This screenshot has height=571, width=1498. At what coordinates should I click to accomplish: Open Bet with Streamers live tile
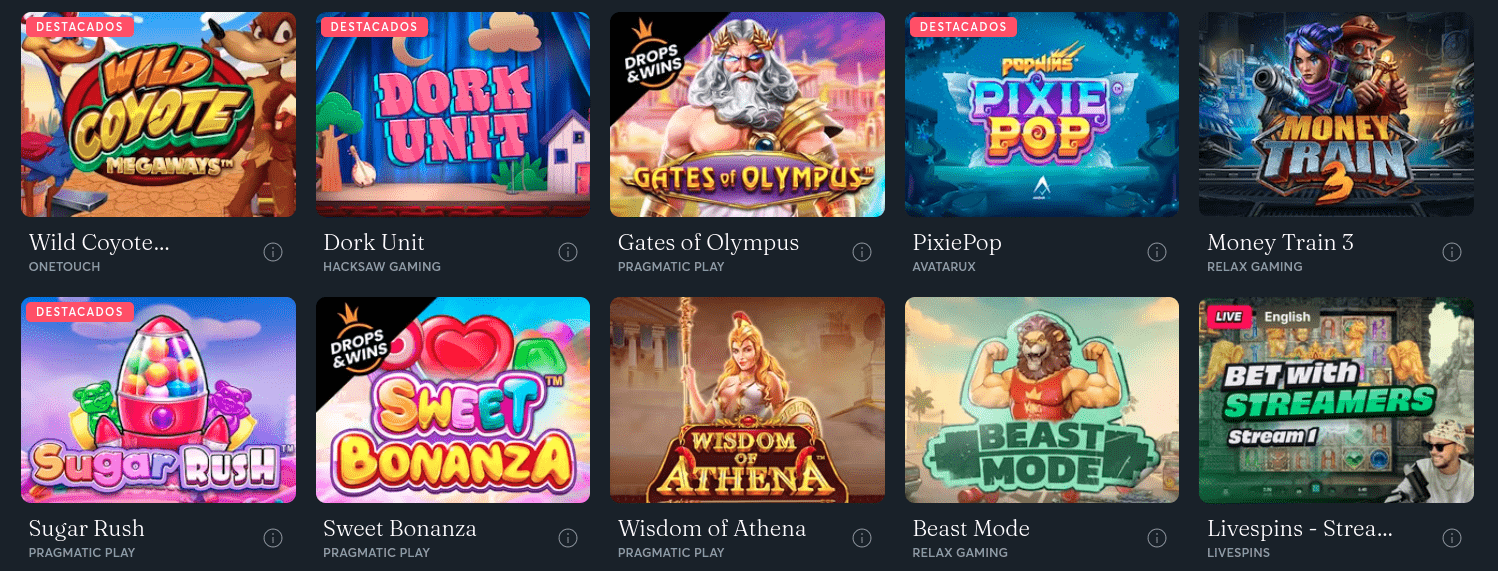tap(1336, 400)
